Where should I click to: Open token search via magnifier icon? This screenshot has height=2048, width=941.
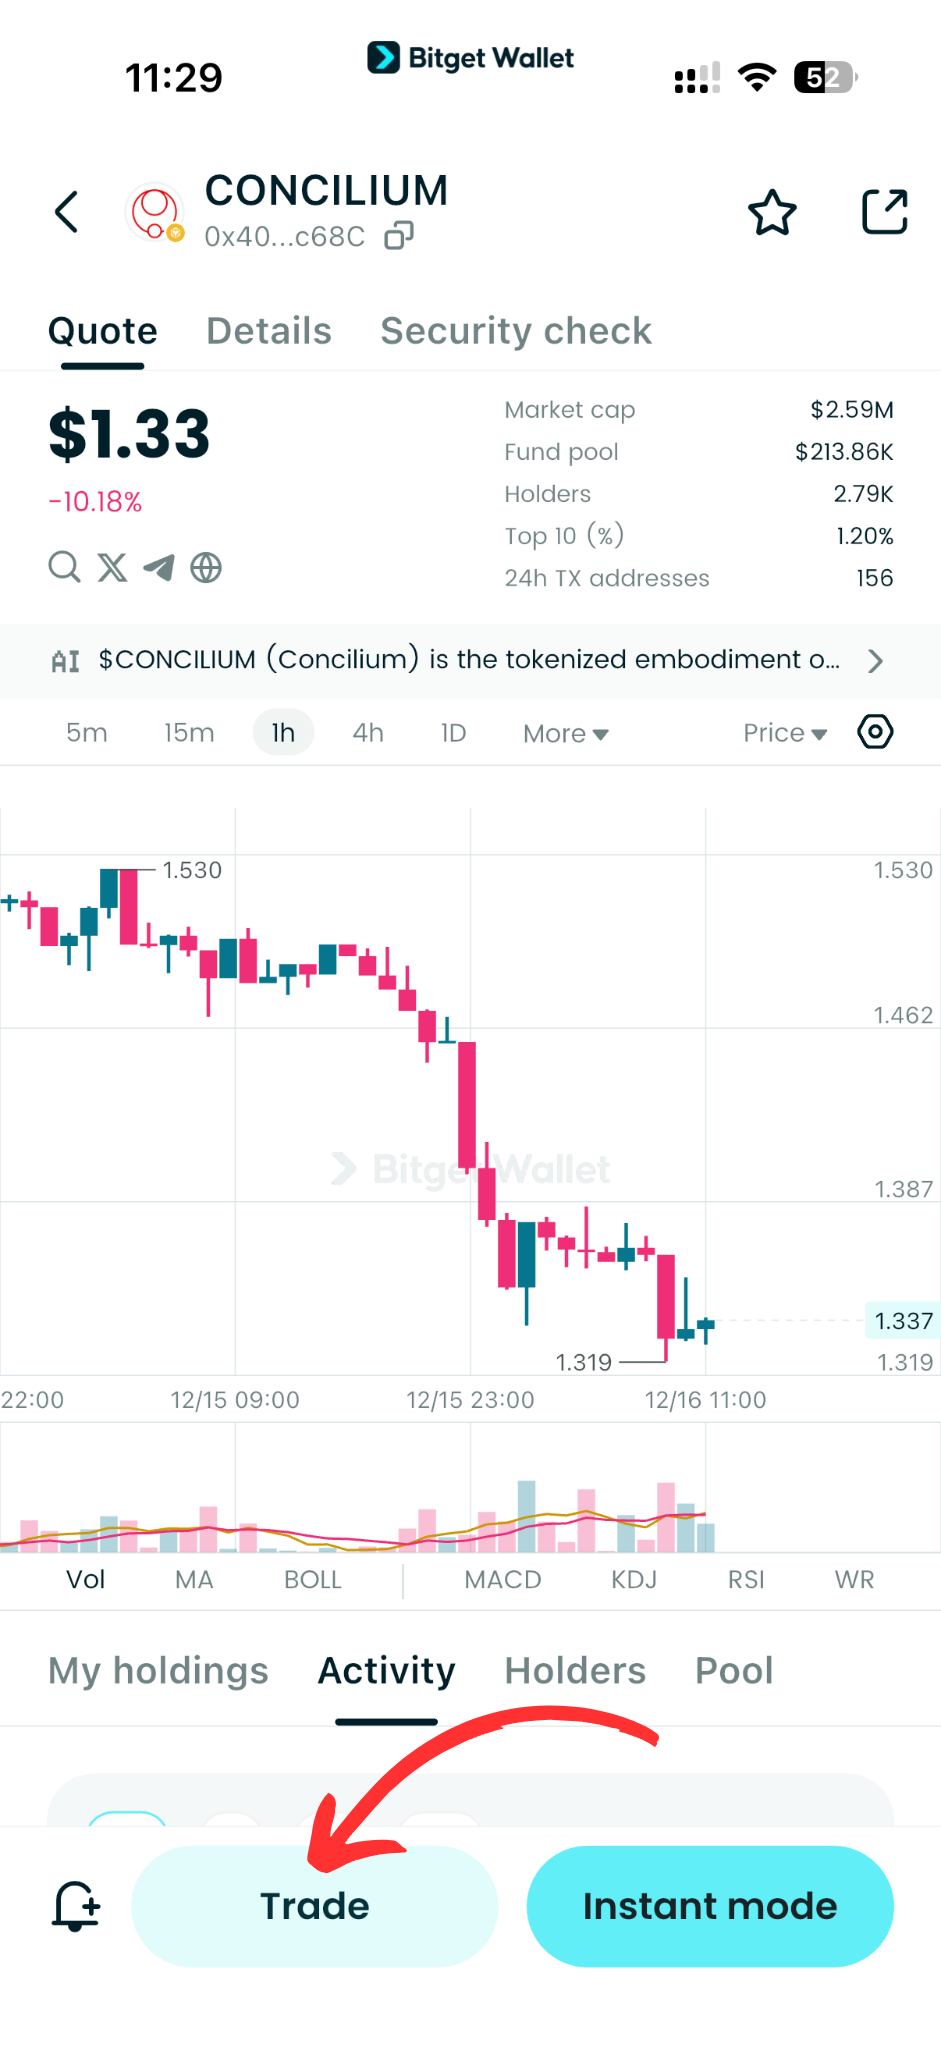point(63,567)
